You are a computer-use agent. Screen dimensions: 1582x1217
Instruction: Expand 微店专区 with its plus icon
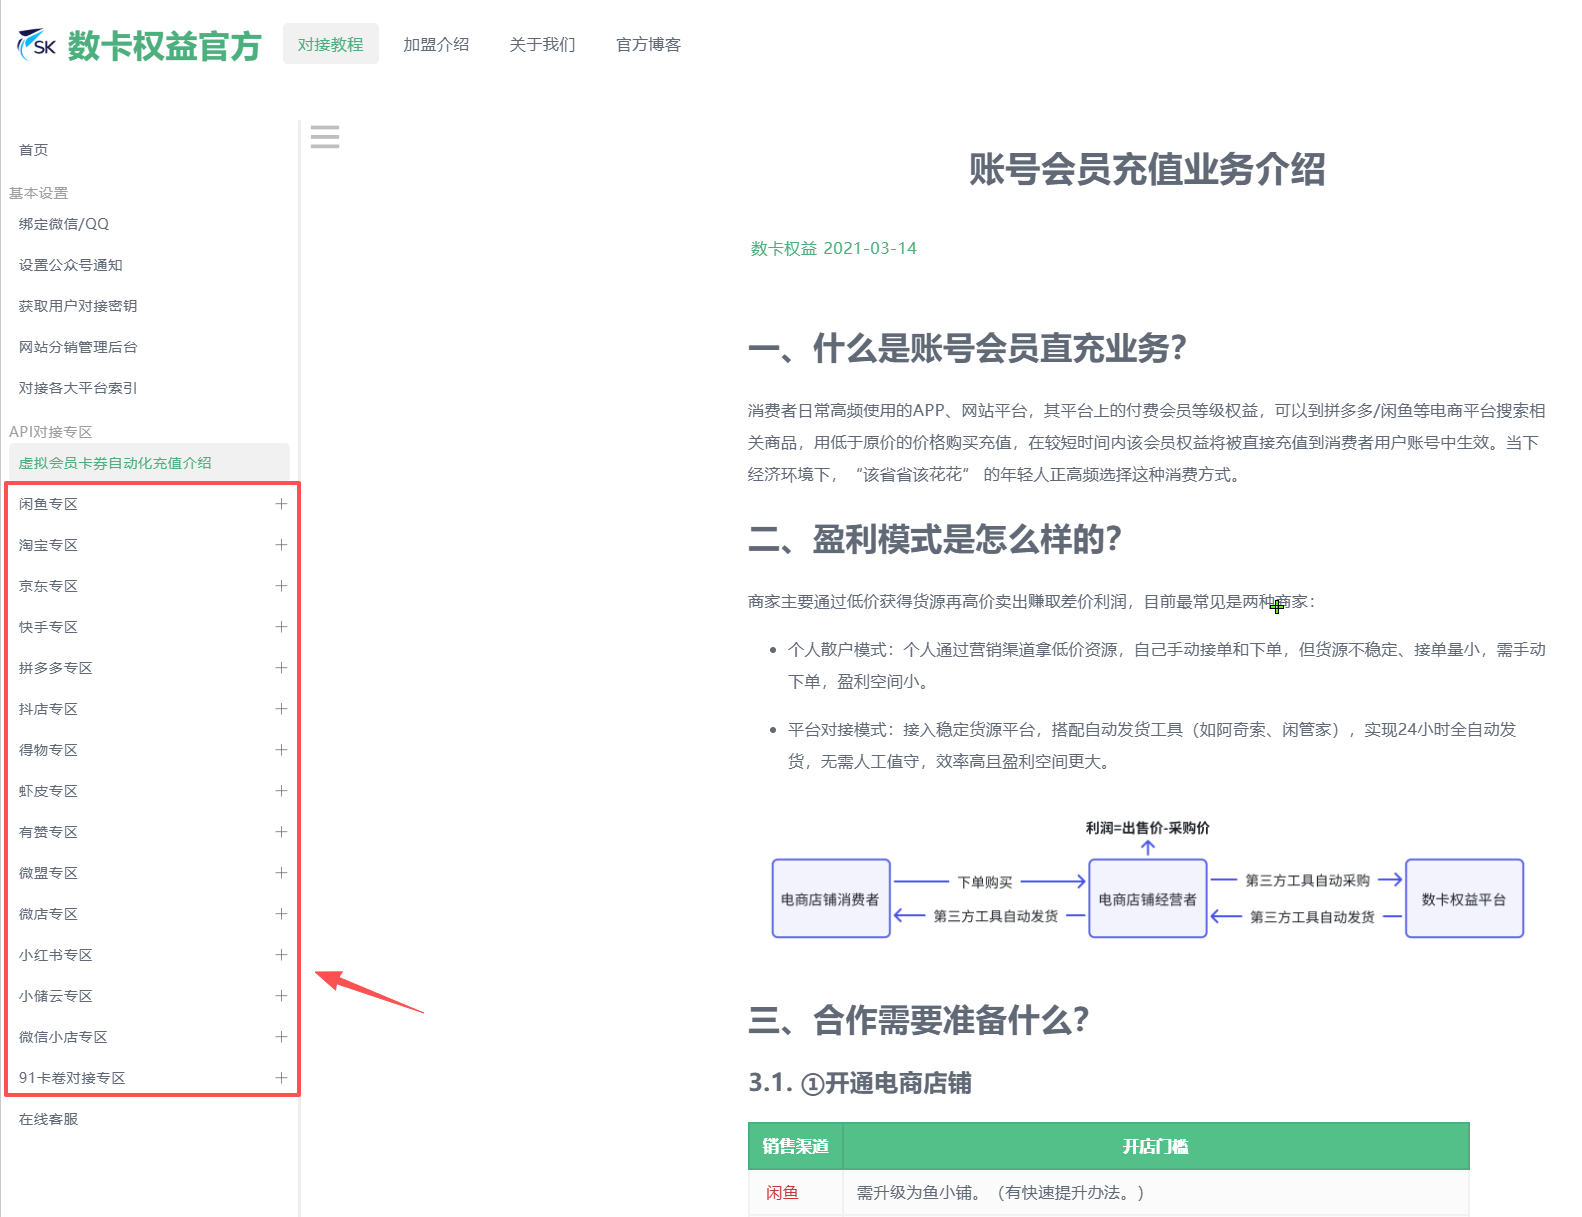pyautogui.click(x=281, y=914)
